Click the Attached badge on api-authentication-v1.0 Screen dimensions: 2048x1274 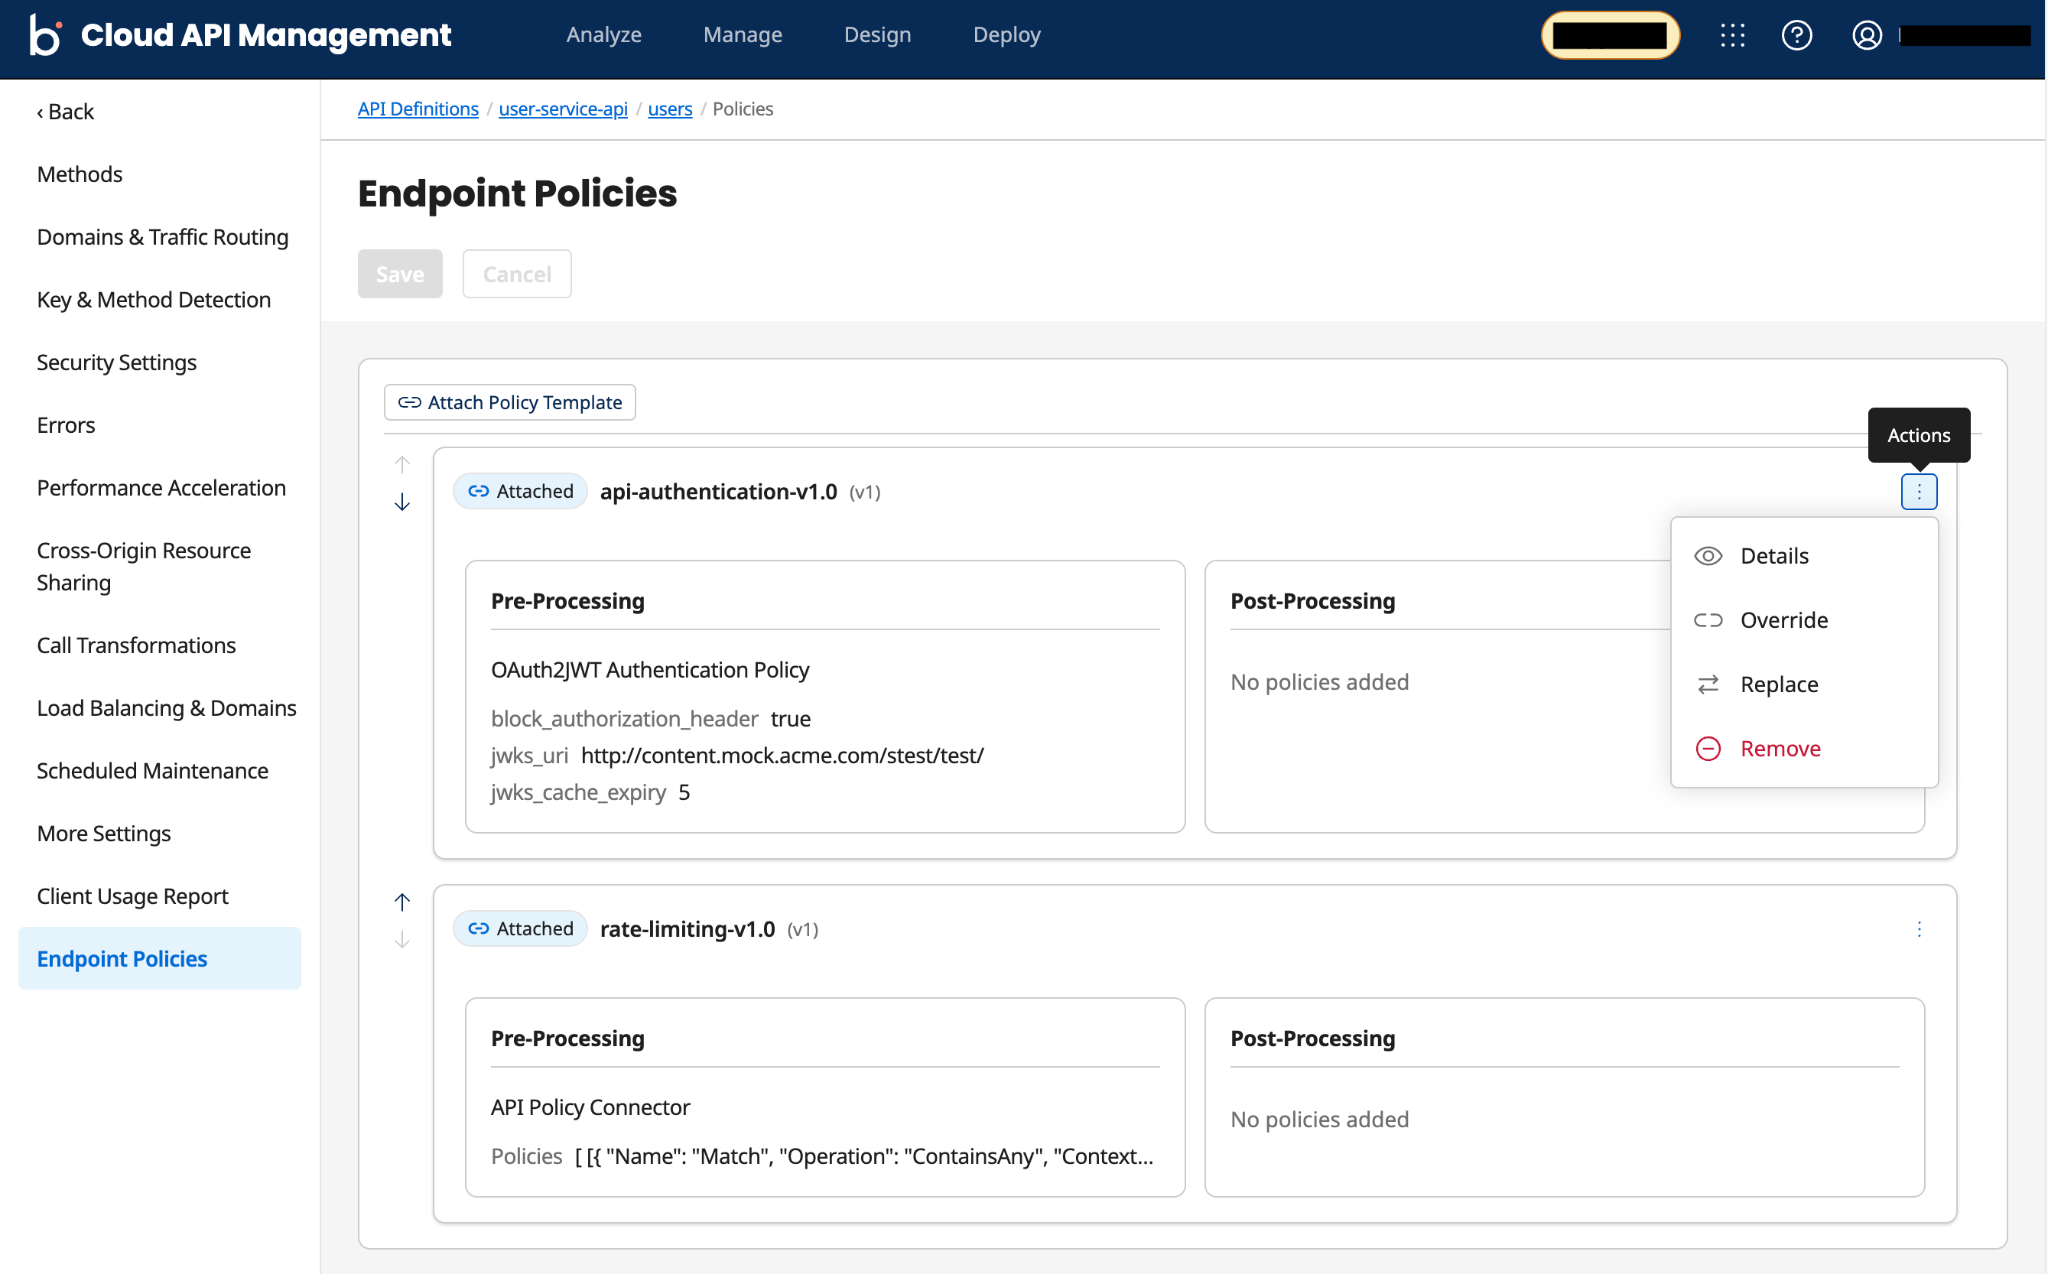click(x=520, y=491)
